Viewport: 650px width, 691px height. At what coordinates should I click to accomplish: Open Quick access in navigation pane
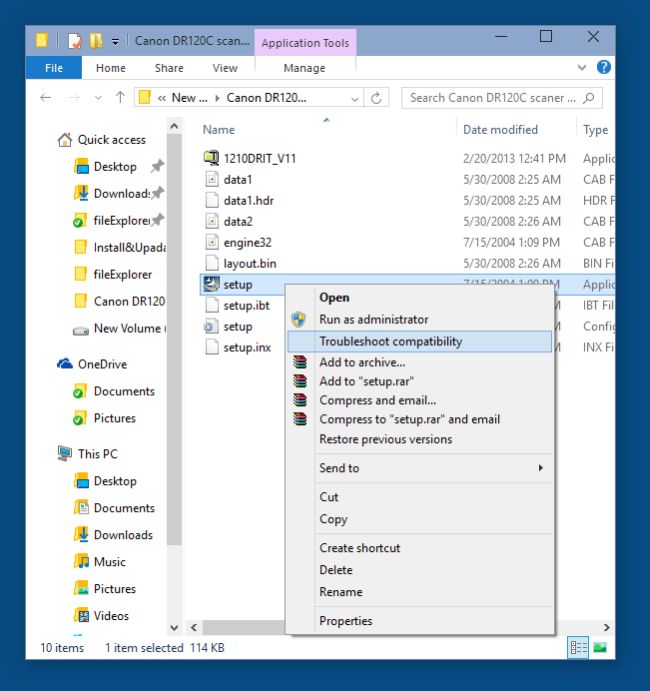[111, 140]
